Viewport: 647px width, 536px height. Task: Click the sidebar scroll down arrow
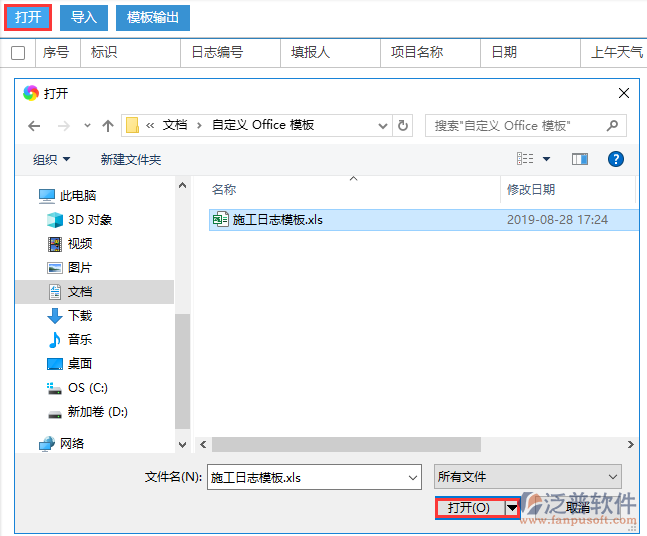182,445
